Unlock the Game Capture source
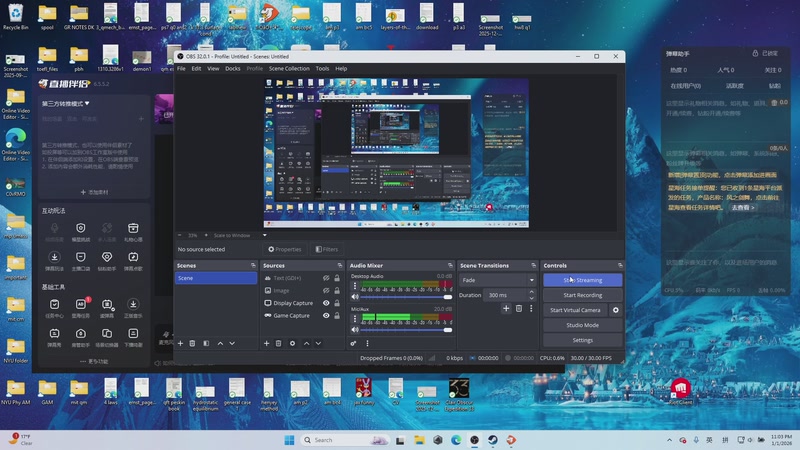800x450 pixels. tap(337, 316)
